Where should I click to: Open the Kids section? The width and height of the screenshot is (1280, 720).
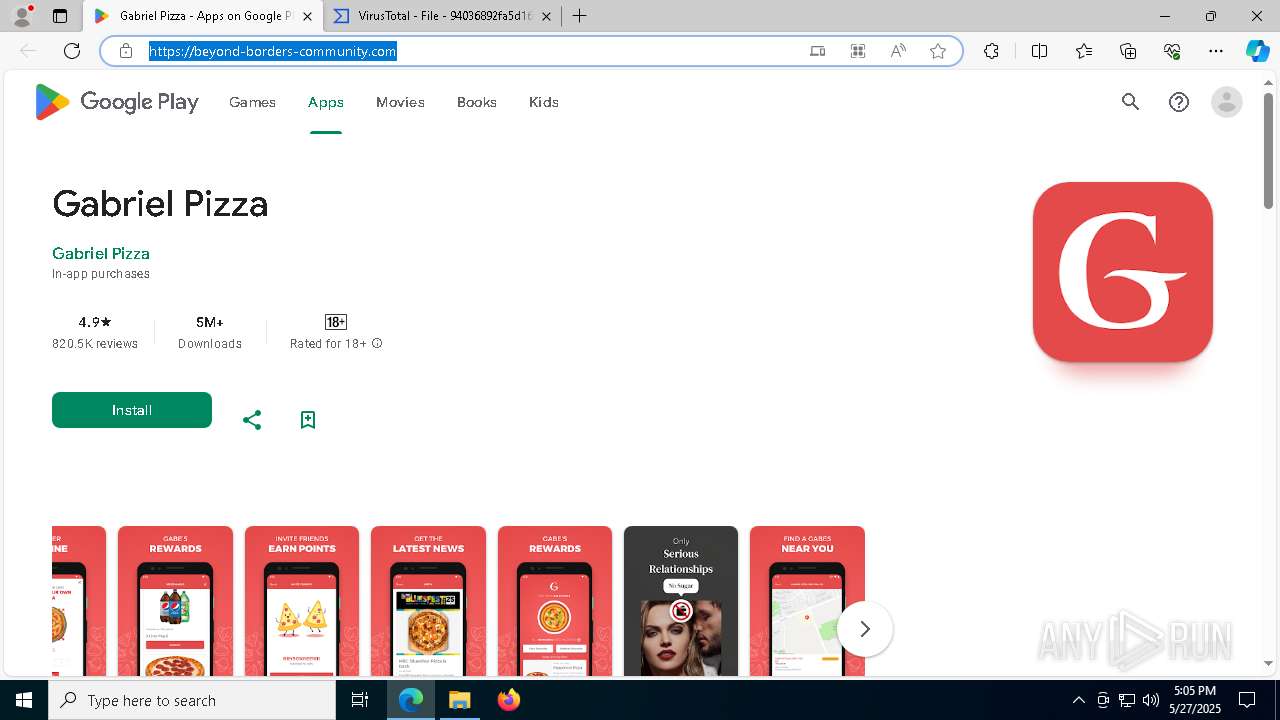pyautogui.click(x=544, y=102)
